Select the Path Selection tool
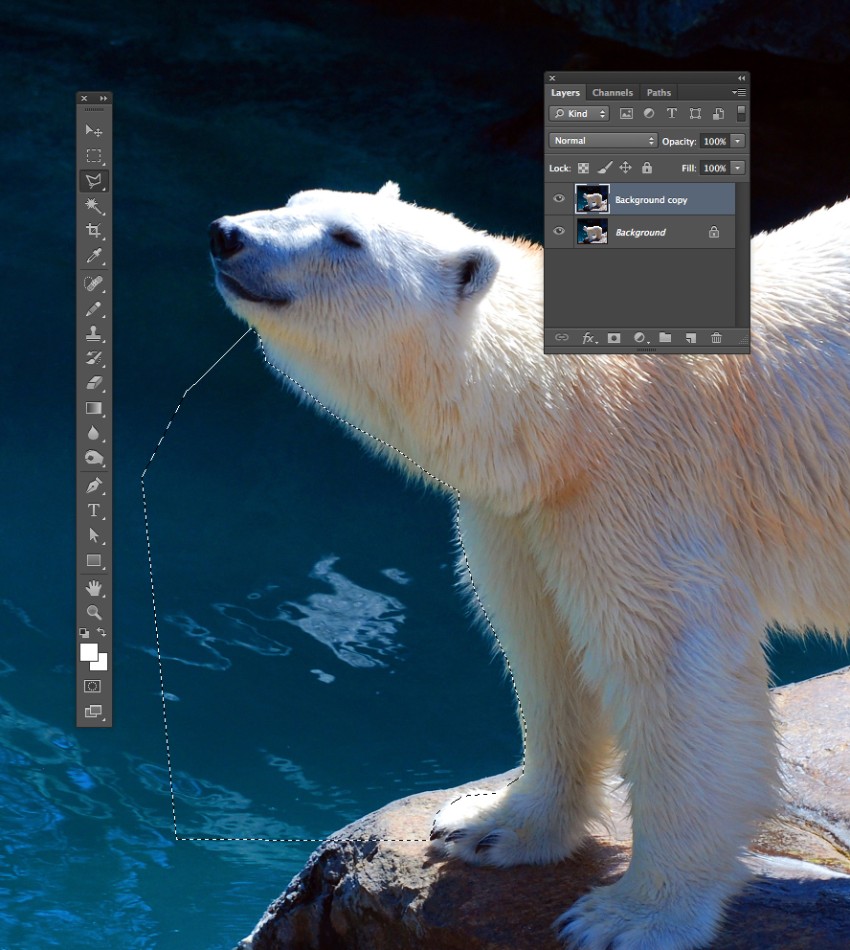 (x=93, y=536)
